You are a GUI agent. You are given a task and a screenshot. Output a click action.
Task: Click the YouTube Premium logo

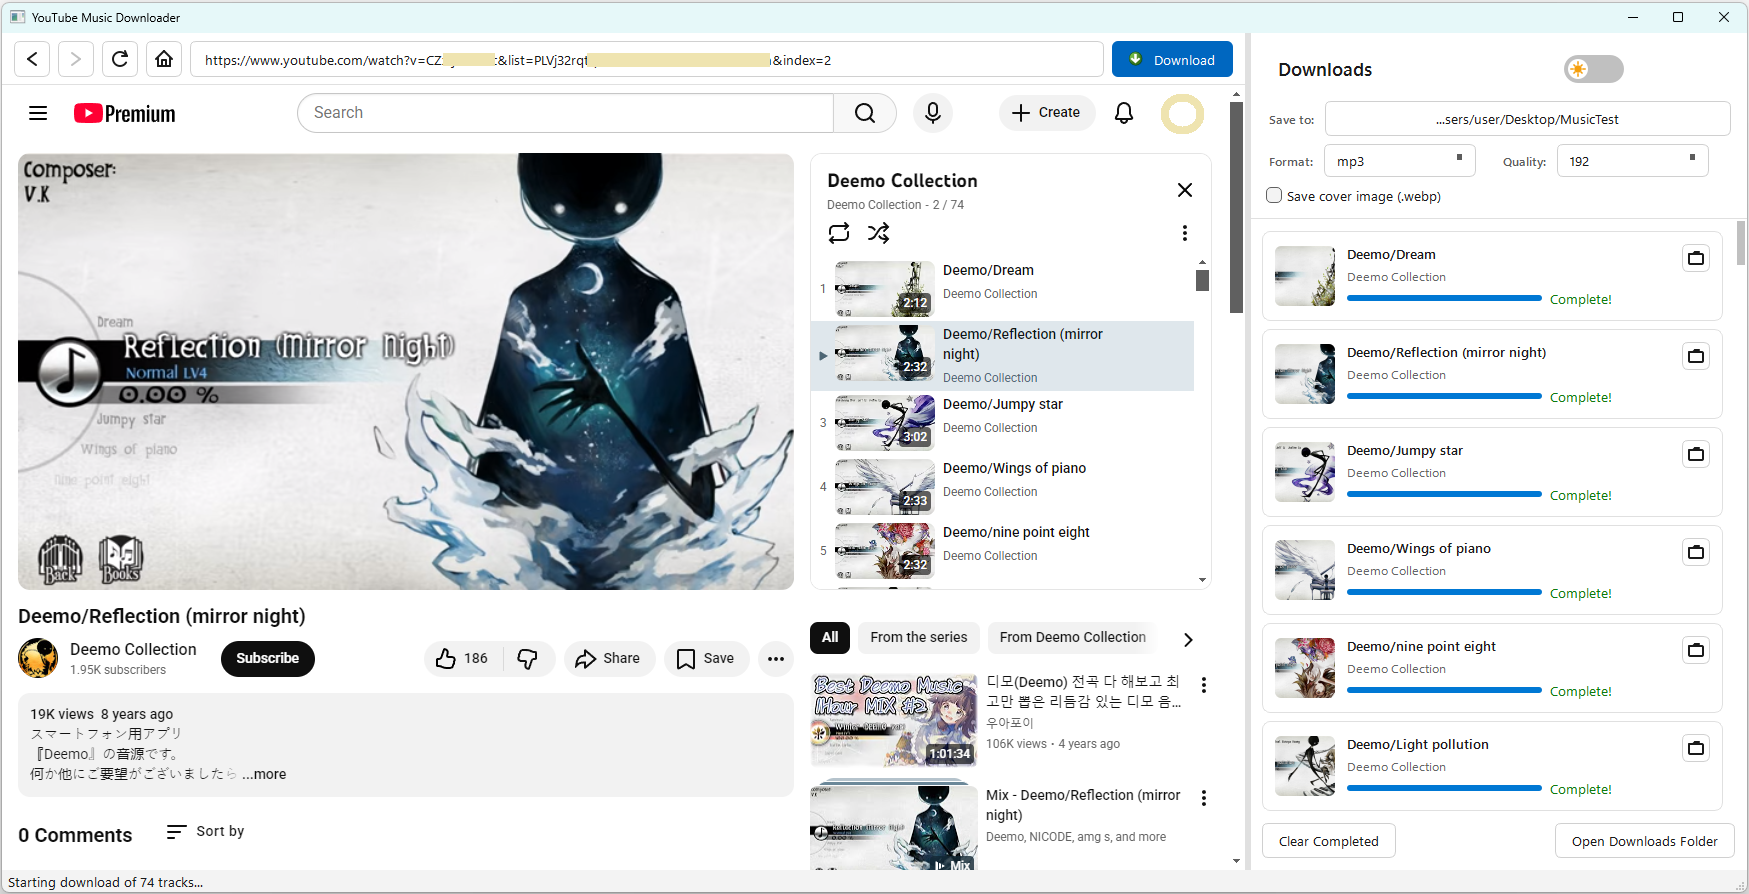point(125,113)
